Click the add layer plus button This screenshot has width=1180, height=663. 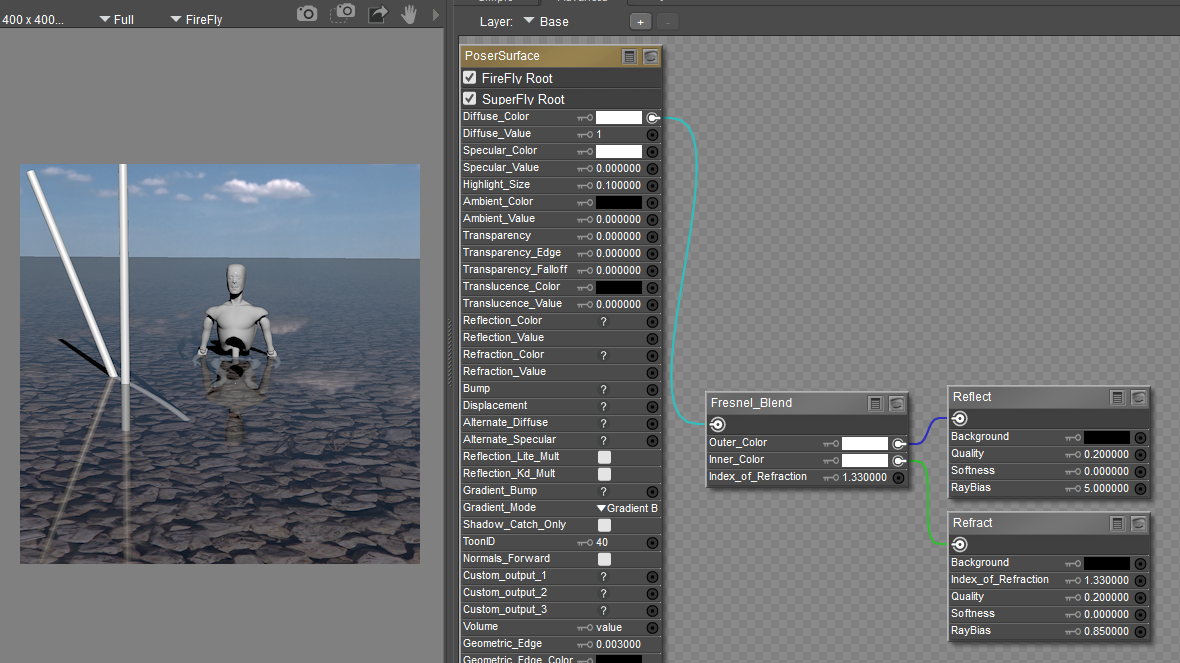pyautogui.click(x=640, y=21)
